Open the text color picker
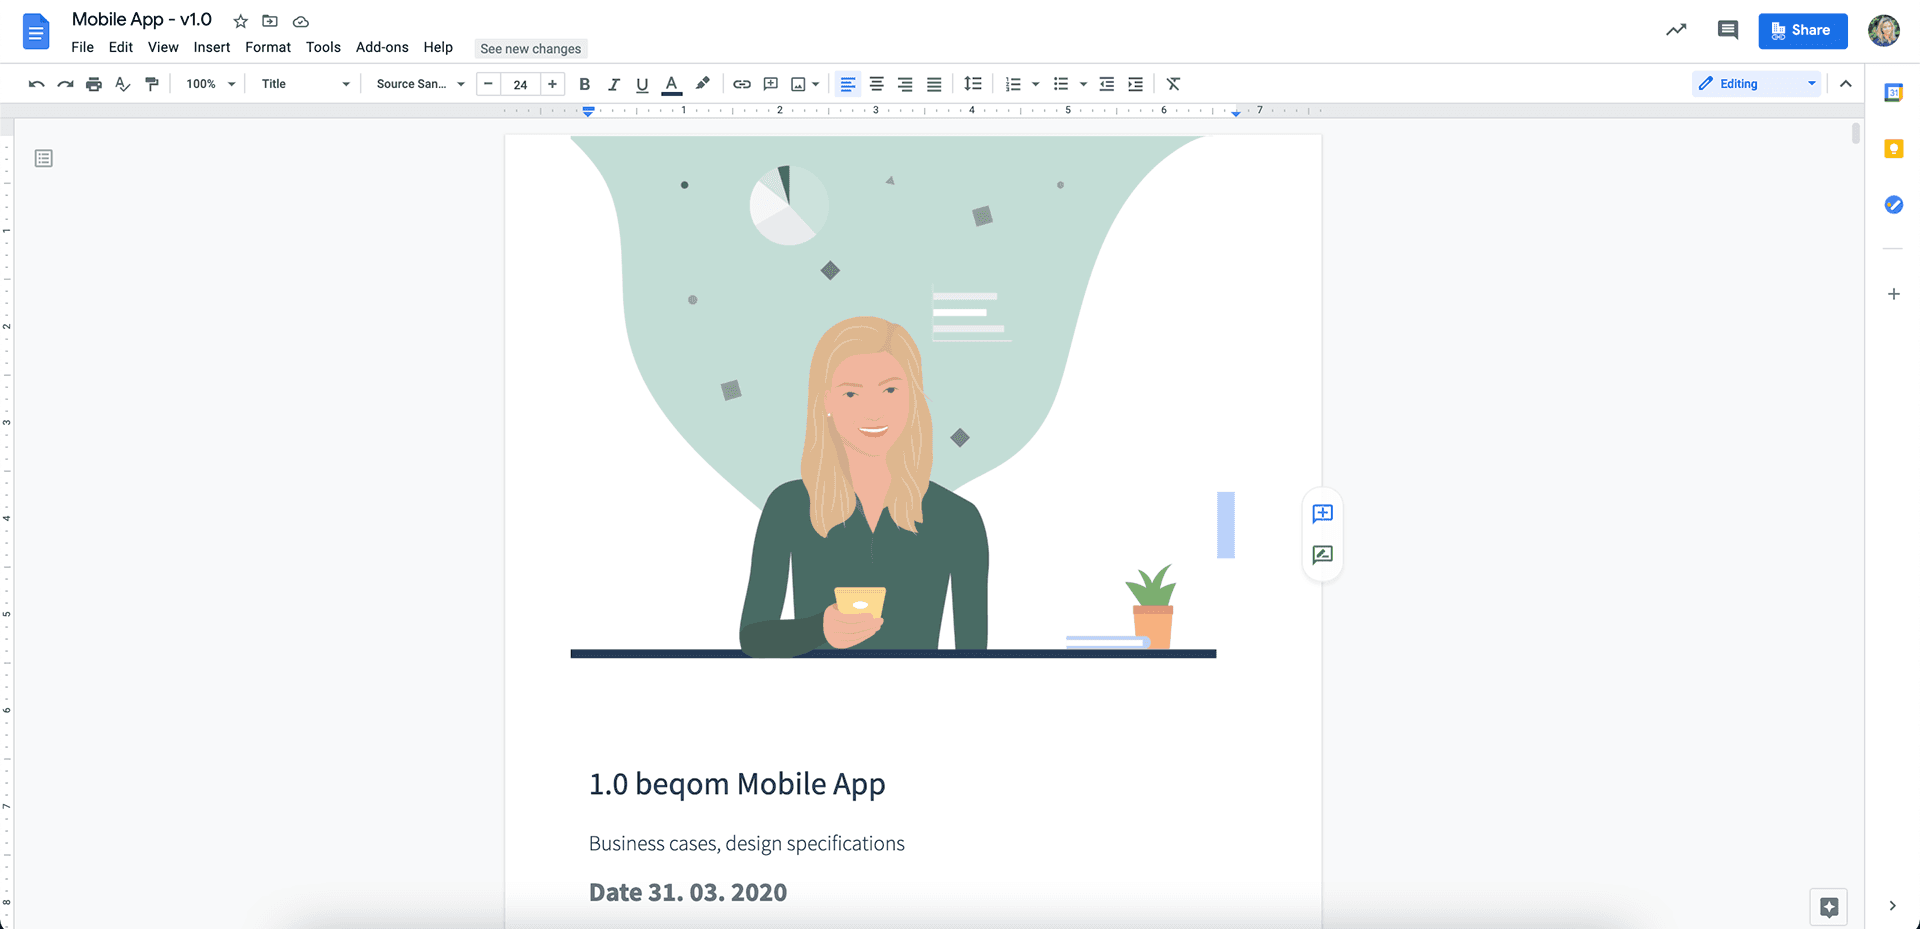 point(672,84)
